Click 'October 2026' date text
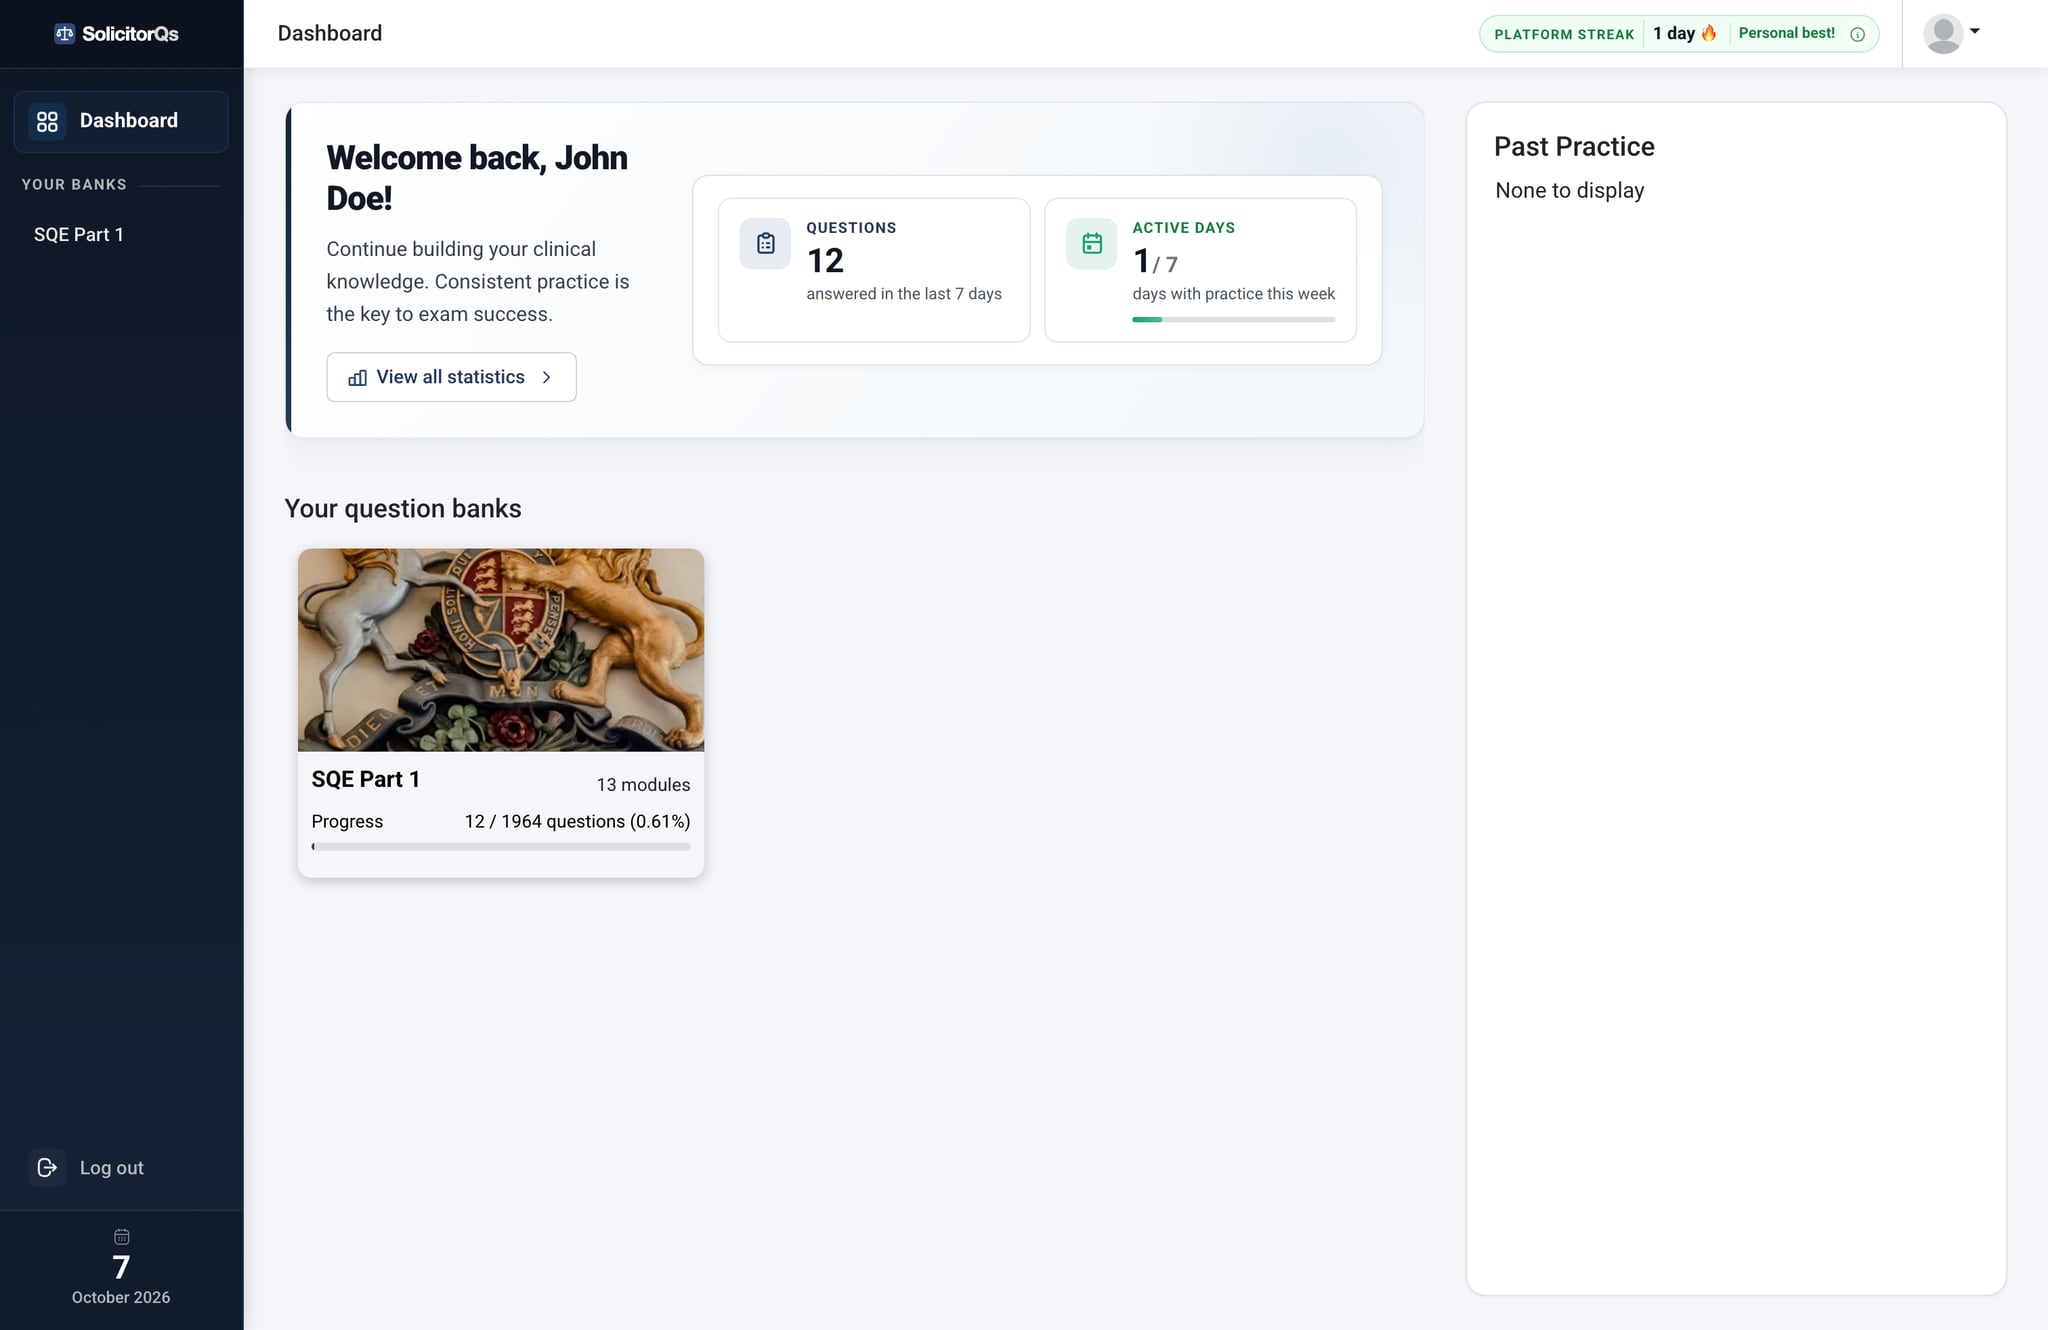 tap(121, 1297)
